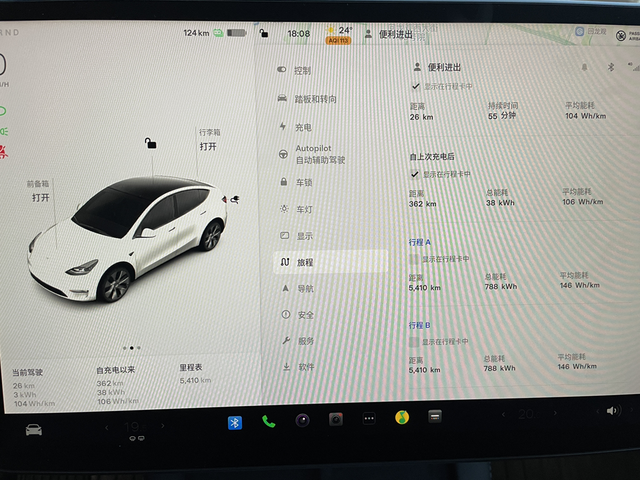The height and width of the screenshot is (480, 640).
Task: Check 显示在行程卡中 under 行程 A
Action: (x=414, y=259)
